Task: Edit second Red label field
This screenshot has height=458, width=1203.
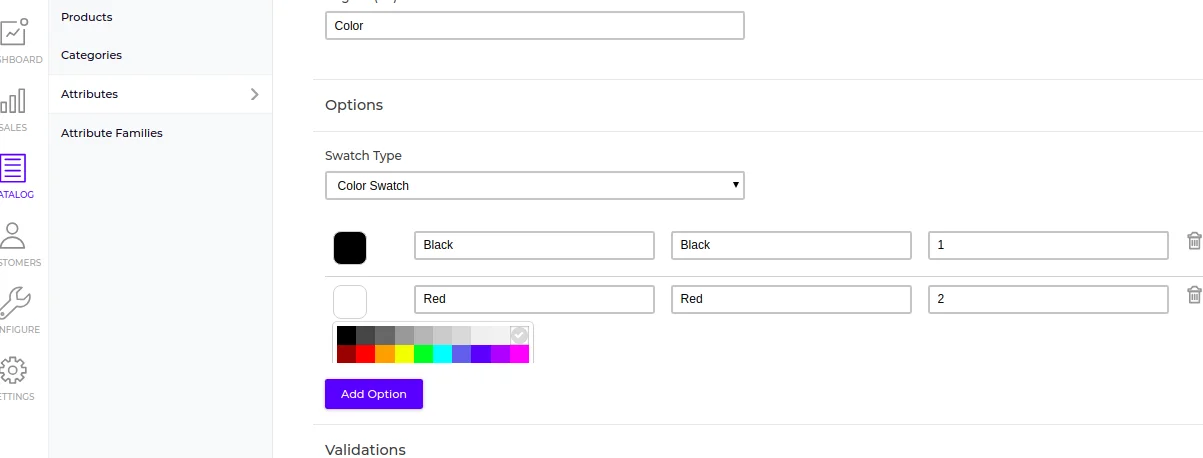Action: pyautogui.click(x=791, y=299)
